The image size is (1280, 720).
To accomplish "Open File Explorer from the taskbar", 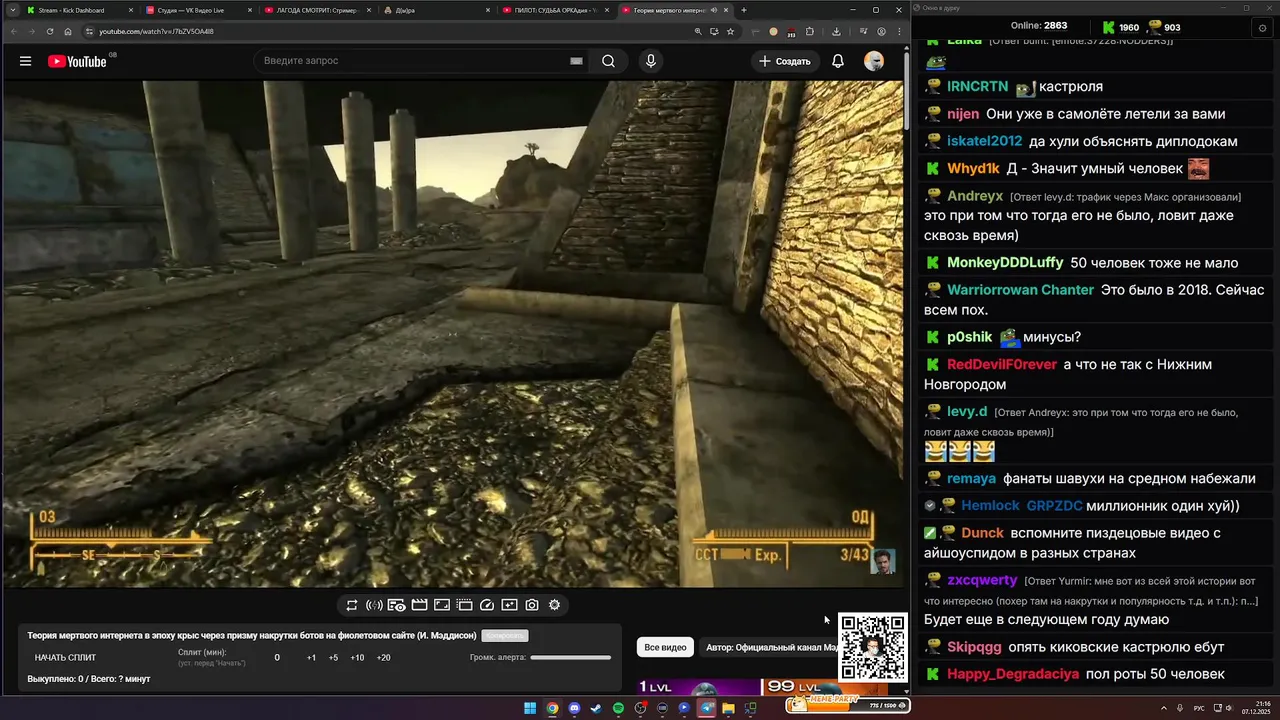I will [x=728, y=708].
